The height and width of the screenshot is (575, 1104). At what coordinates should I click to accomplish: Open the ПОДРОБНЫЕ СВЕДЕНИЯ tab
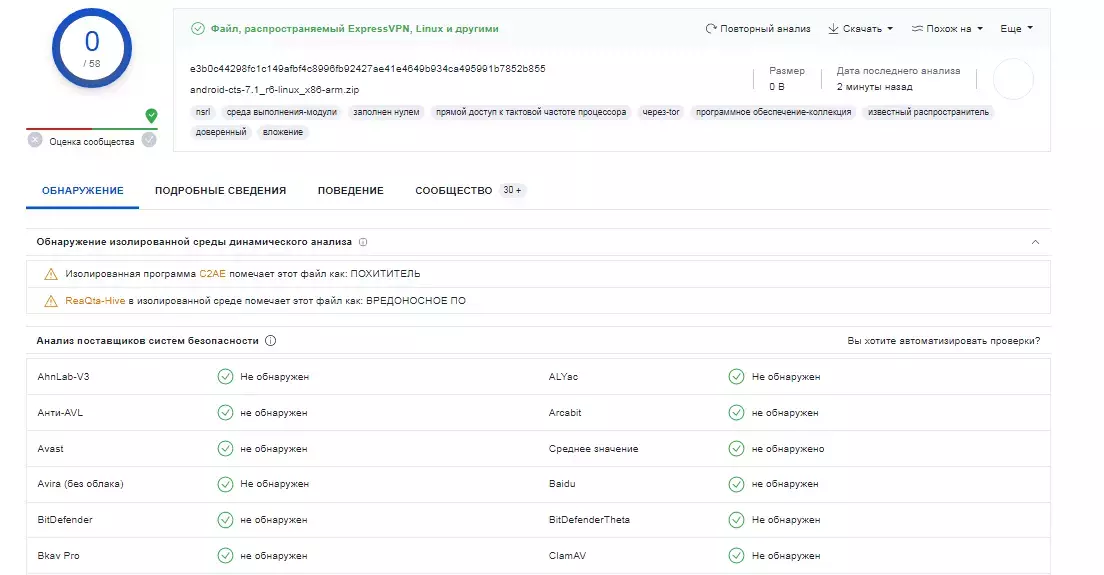click(x=220, y=191)
